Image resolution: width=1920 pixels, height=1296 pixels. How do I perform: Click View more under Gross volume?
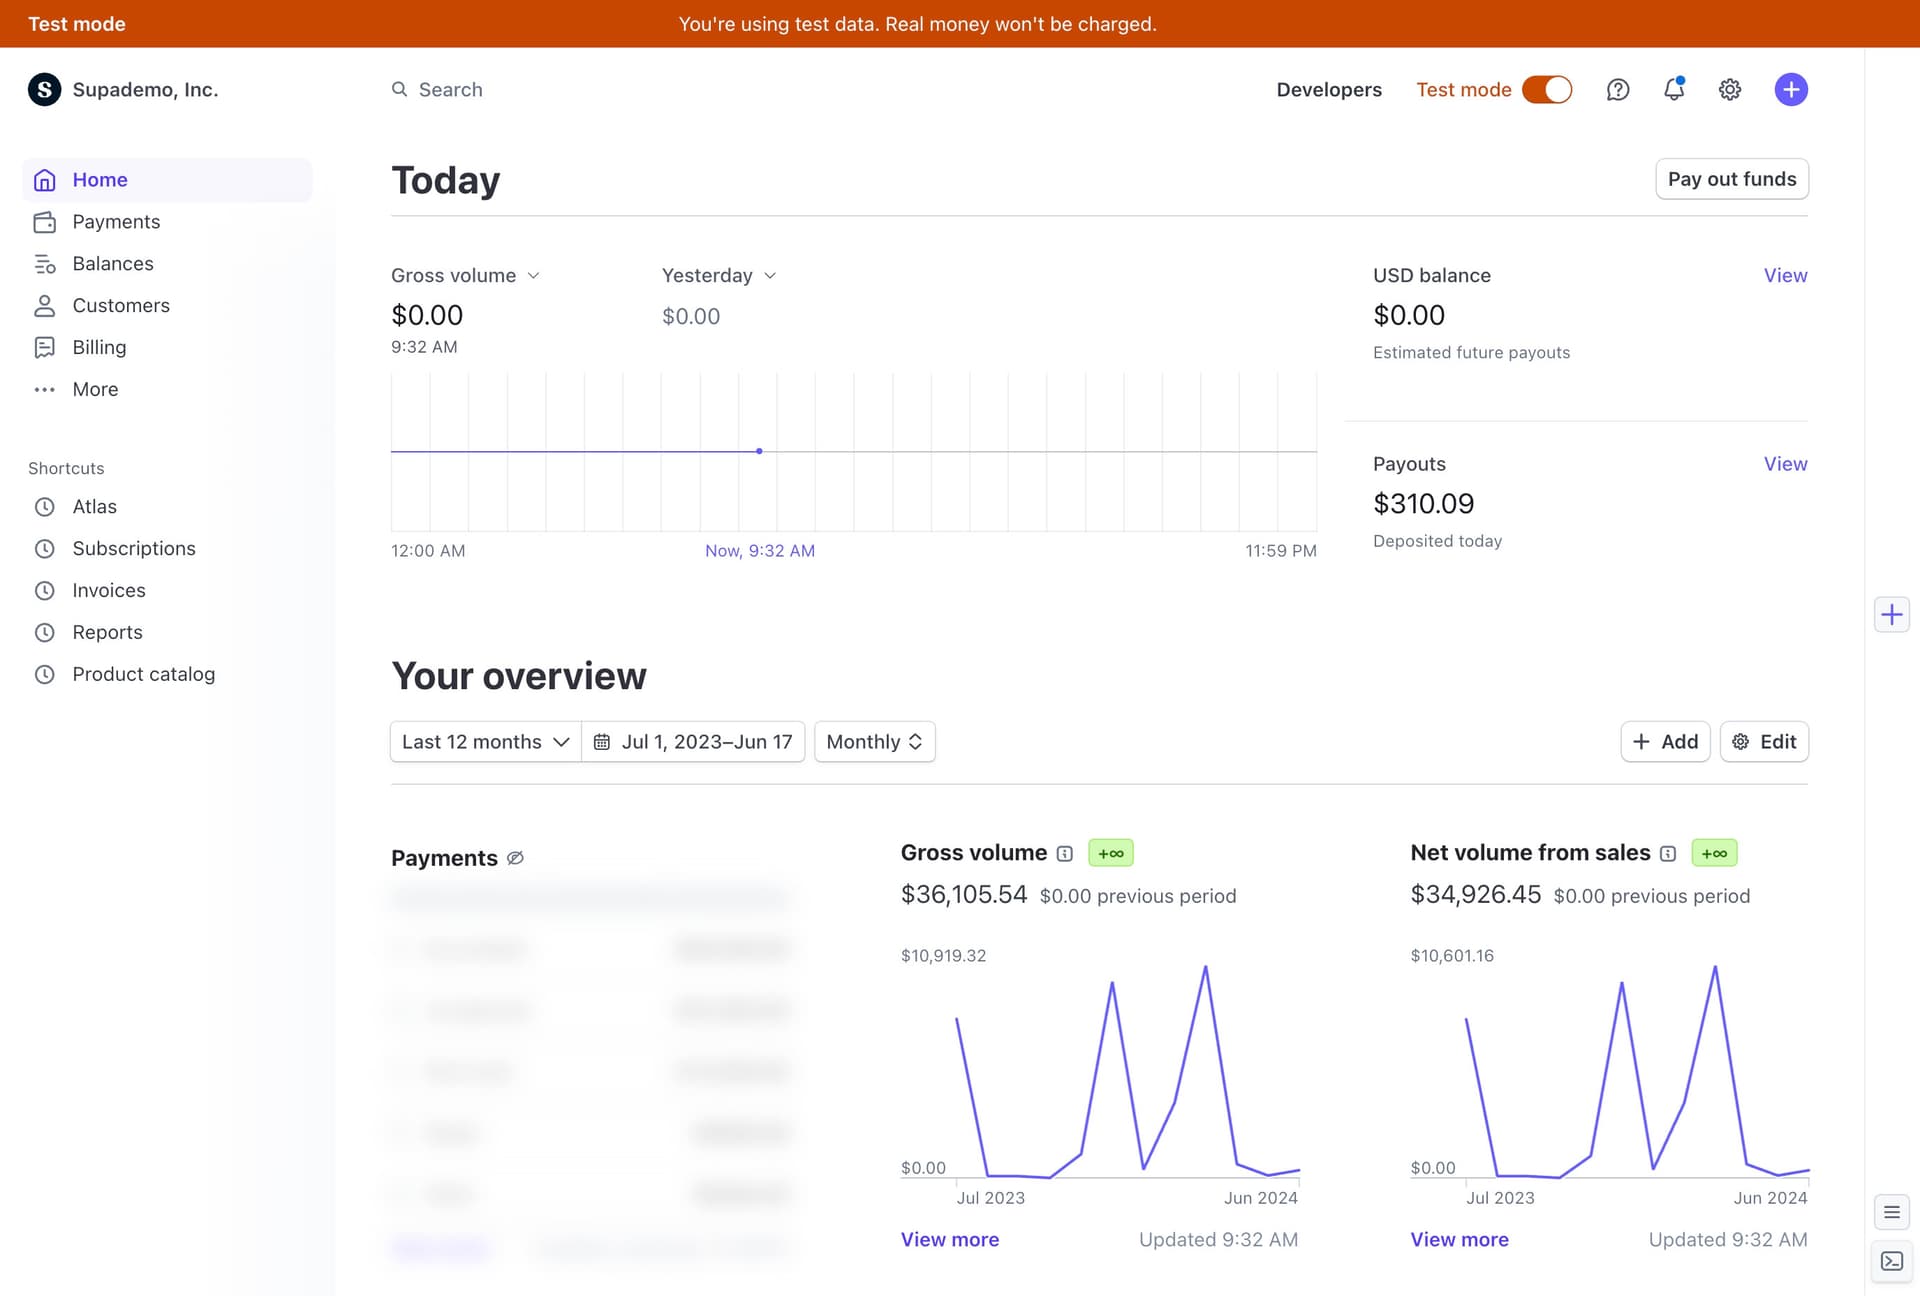950,1240
